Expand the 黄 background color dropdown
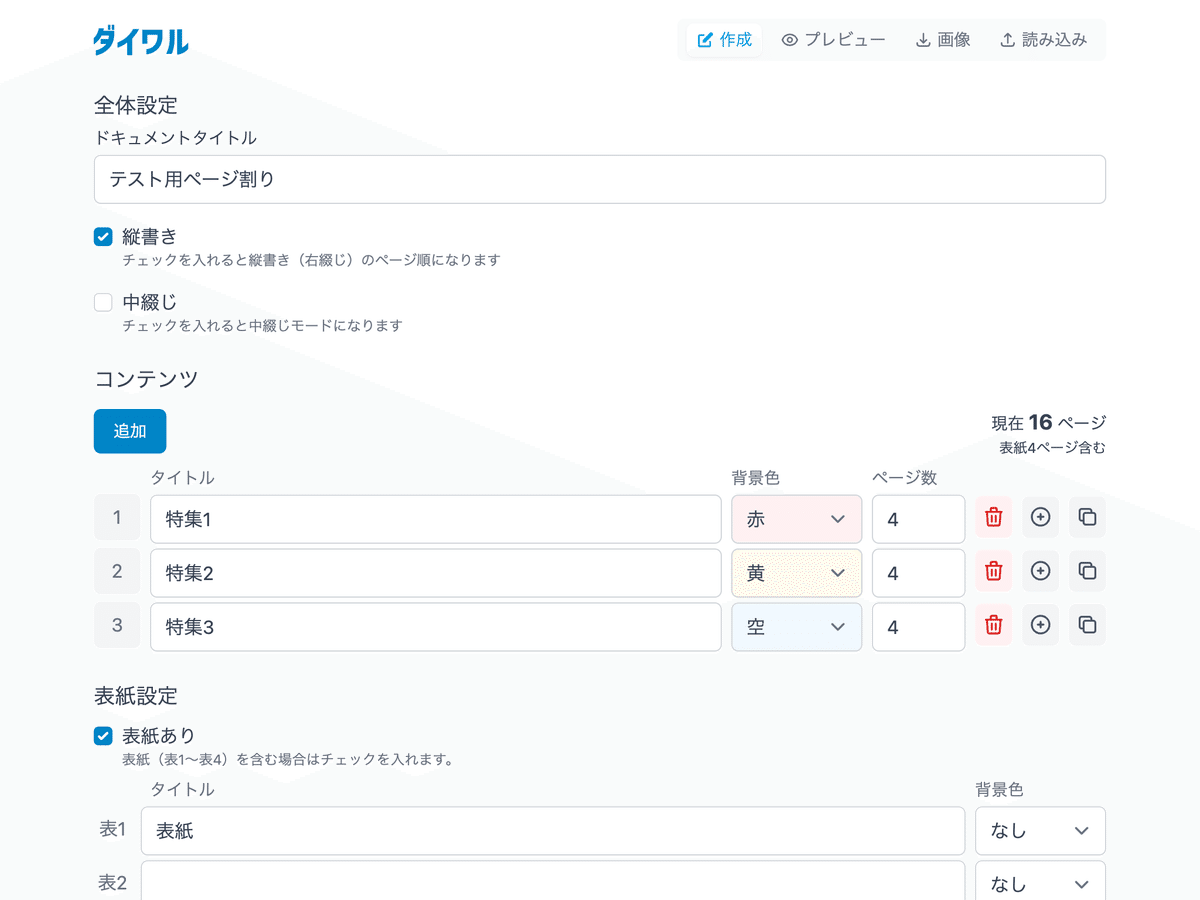Image resolution: width=1200 pixels, height=900 pixels. point(796,573)
